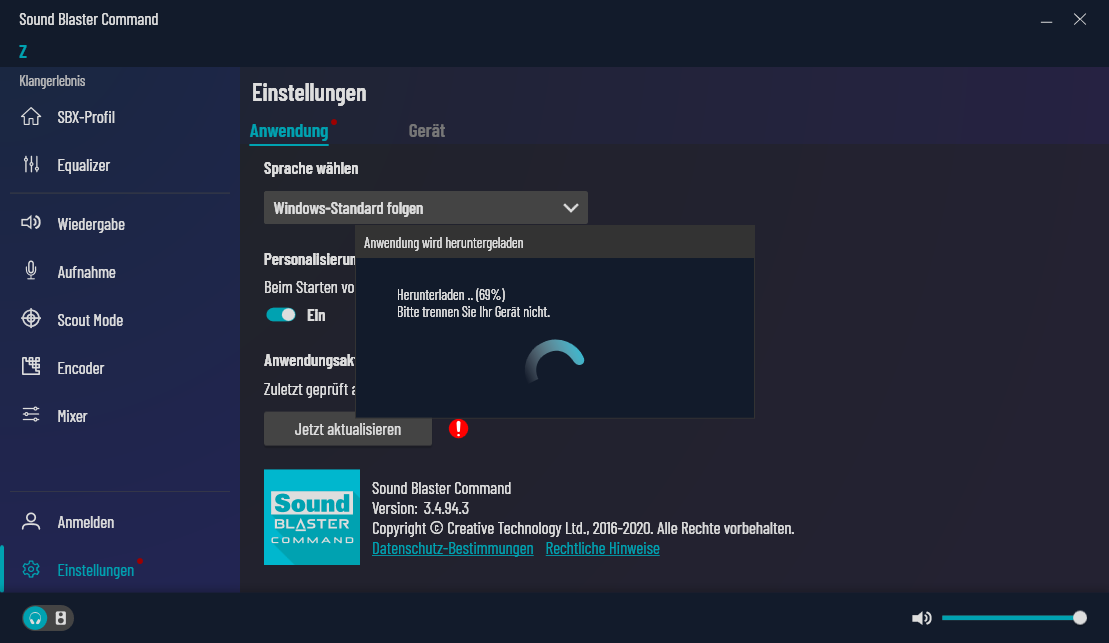1109x643 pixels.
Task: Switch to the Anwendung tab
Action: (x=289, y=131)
